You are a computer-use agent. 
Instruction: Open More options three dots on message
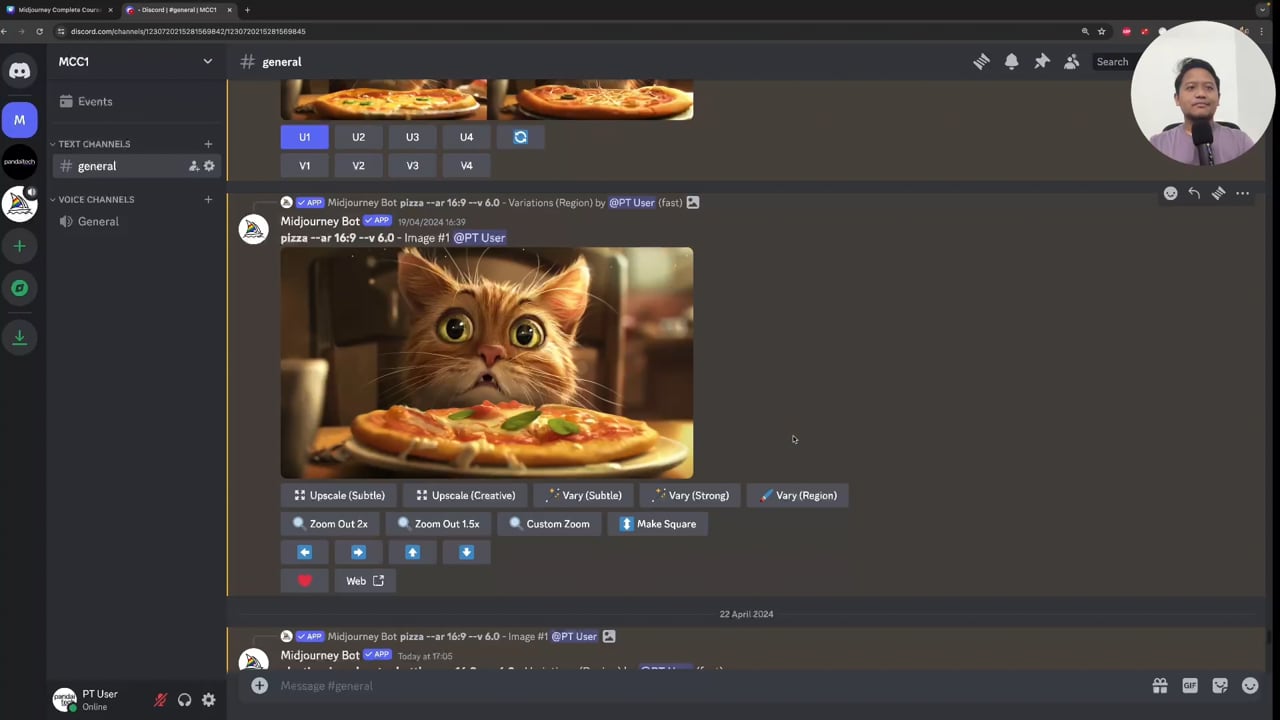click(1242, 193)
